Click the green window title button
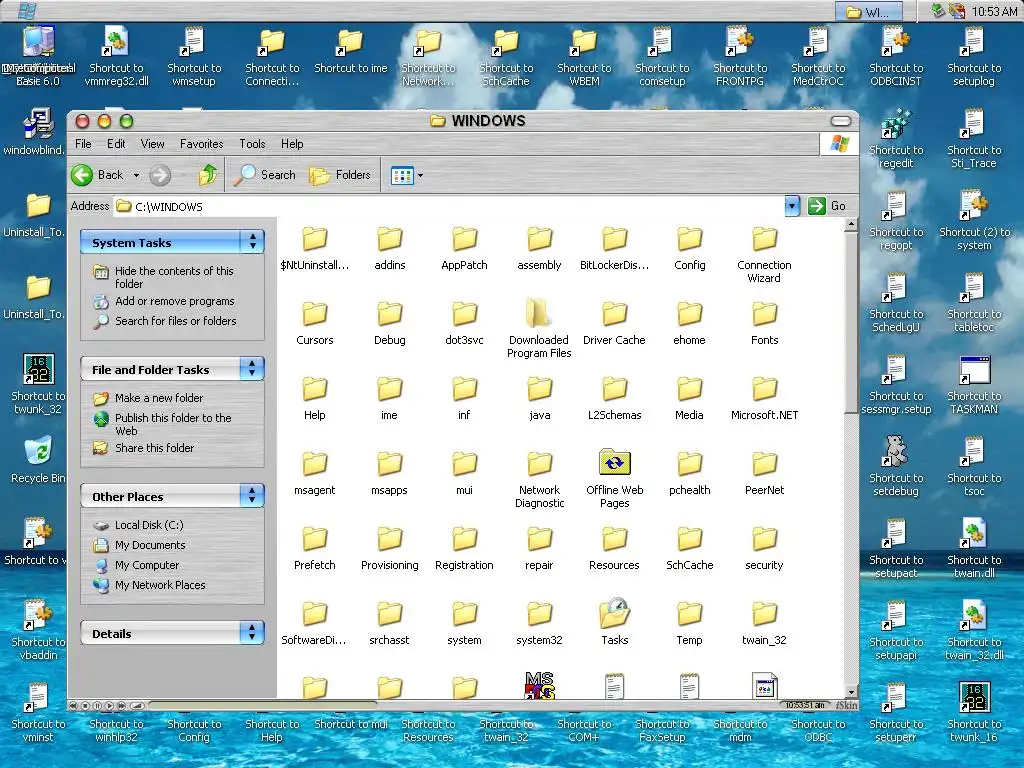Image resolution: width=1024 pixels, height=768 pixels. coord(127,121)
